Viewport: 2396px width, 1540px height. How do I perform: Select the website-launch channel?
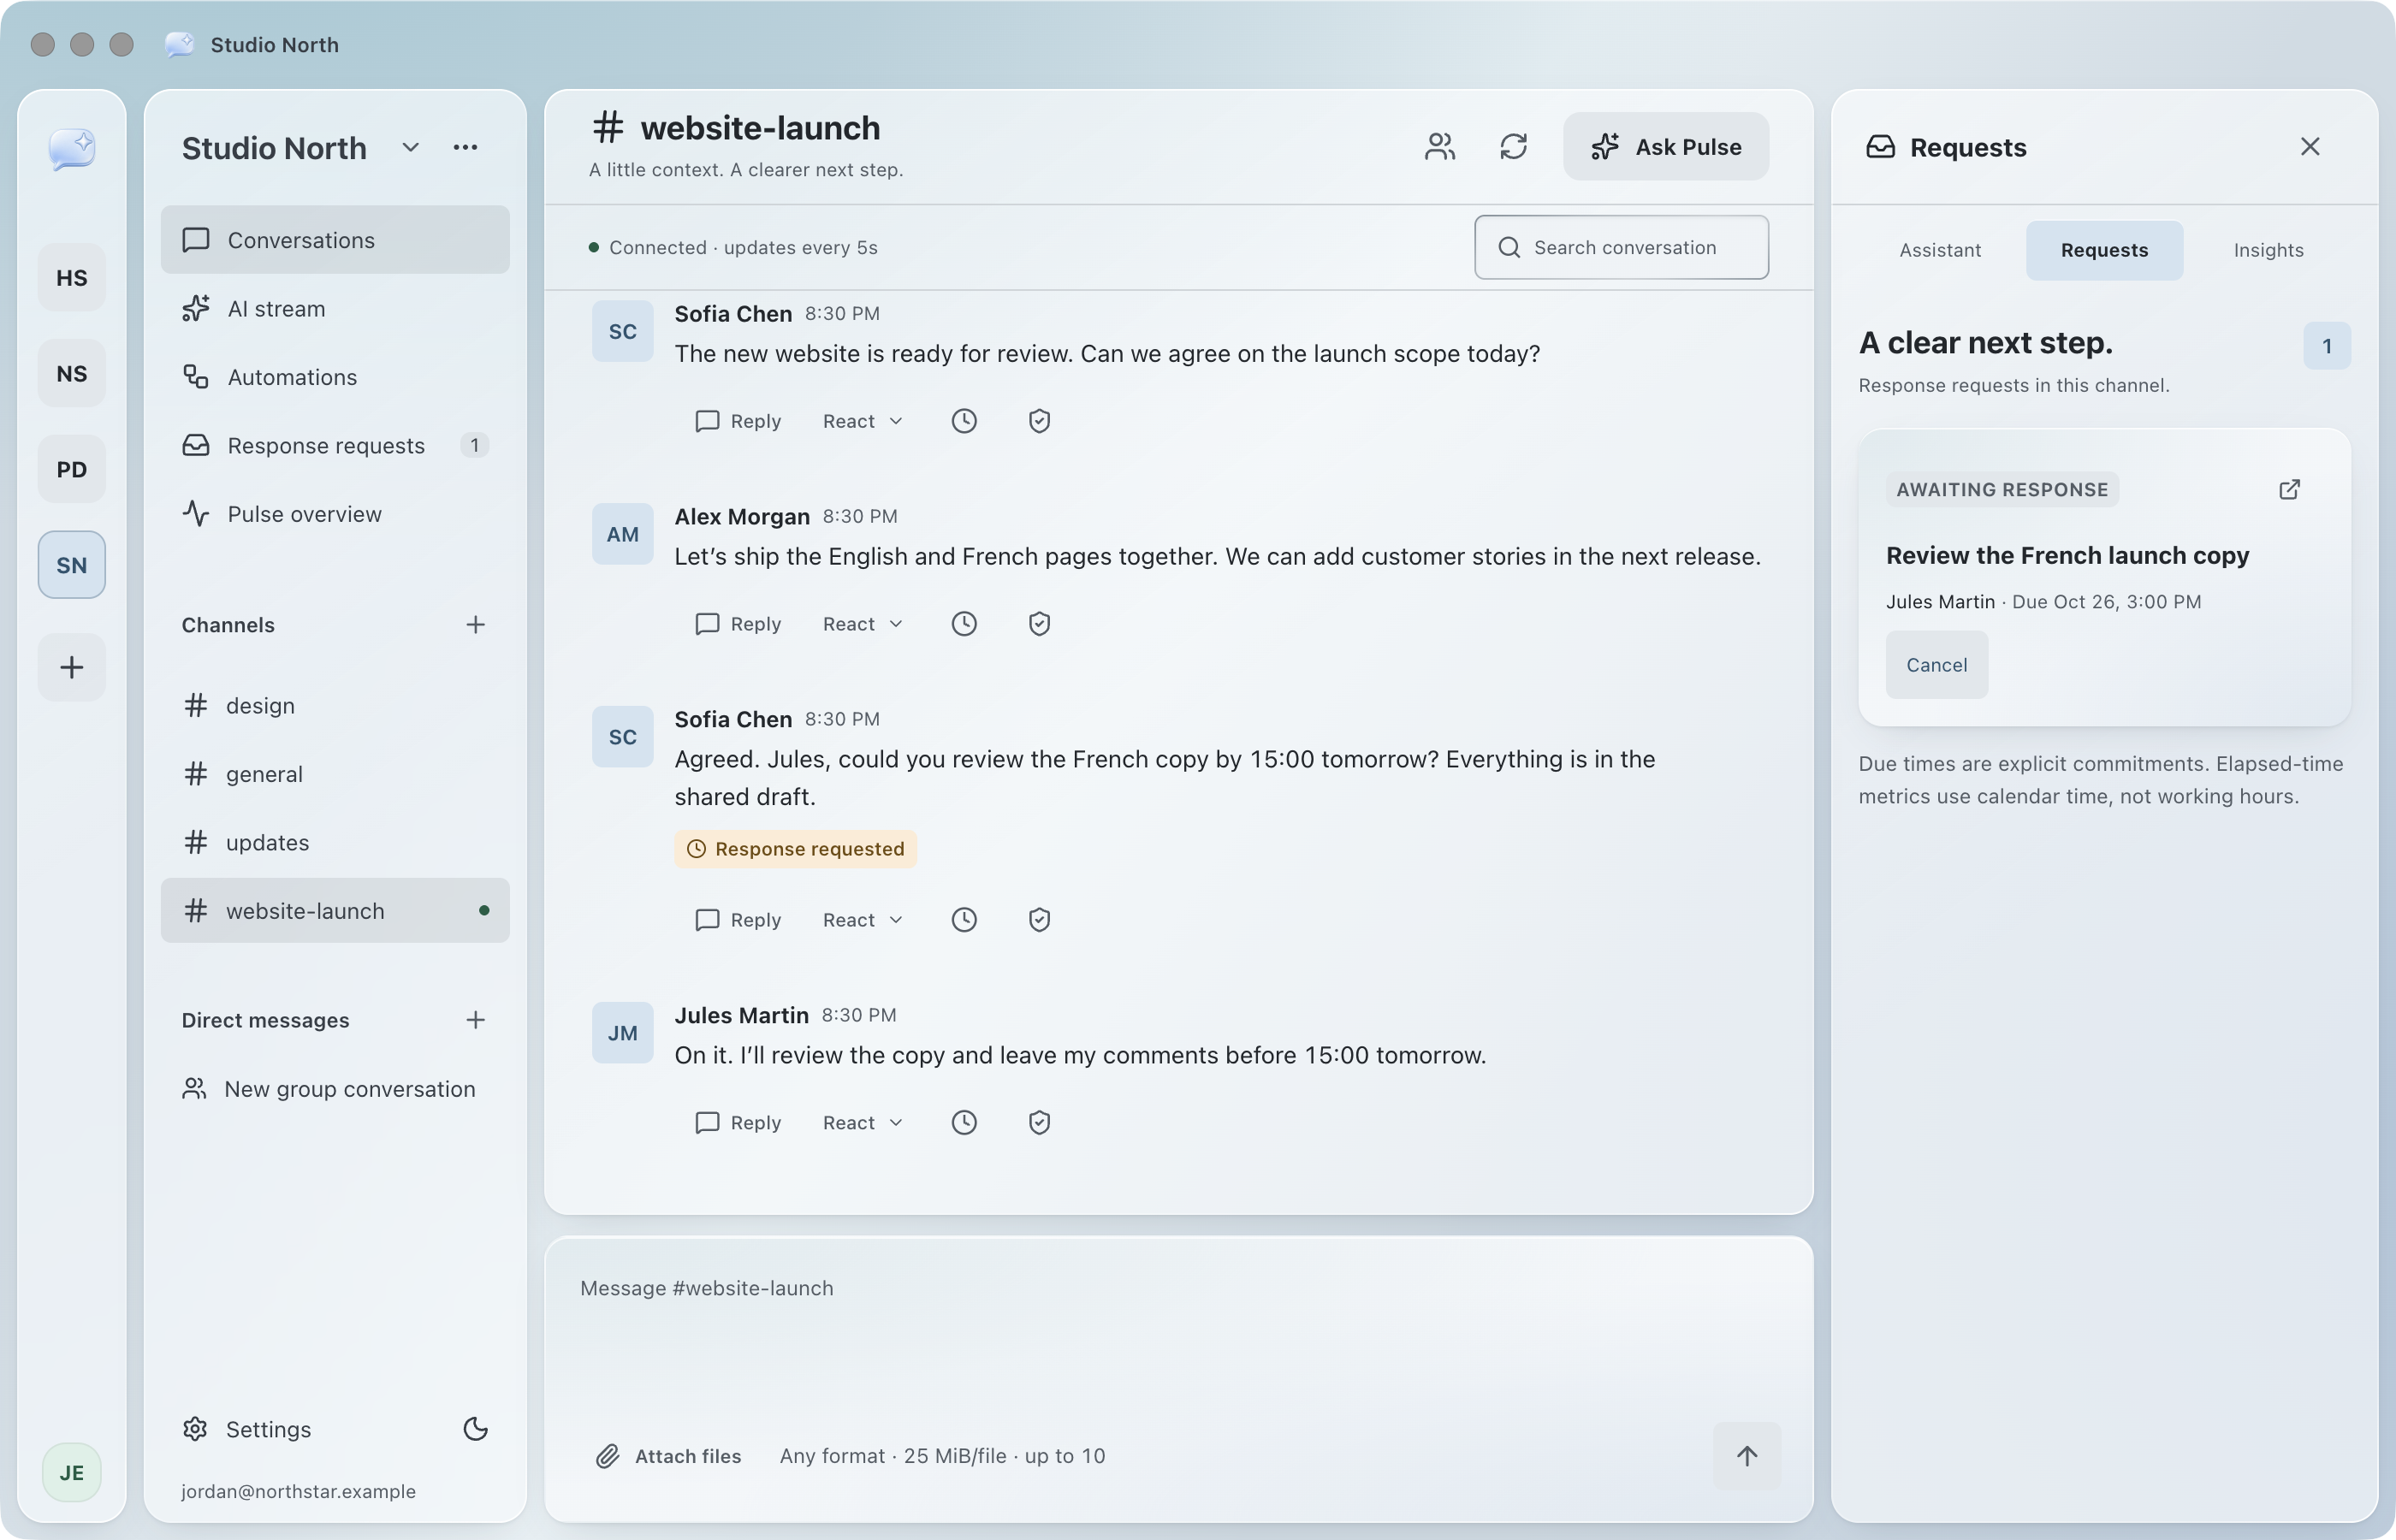(335, 911)
